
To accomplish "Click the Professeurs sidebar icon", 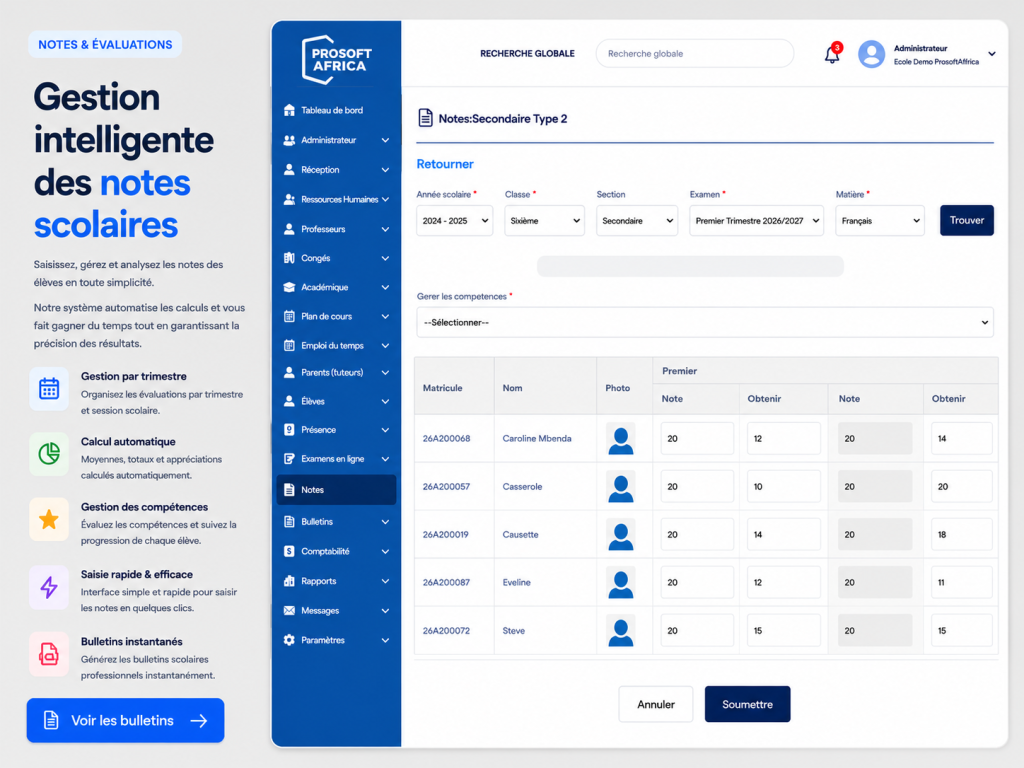I will [x=289, y=229].
